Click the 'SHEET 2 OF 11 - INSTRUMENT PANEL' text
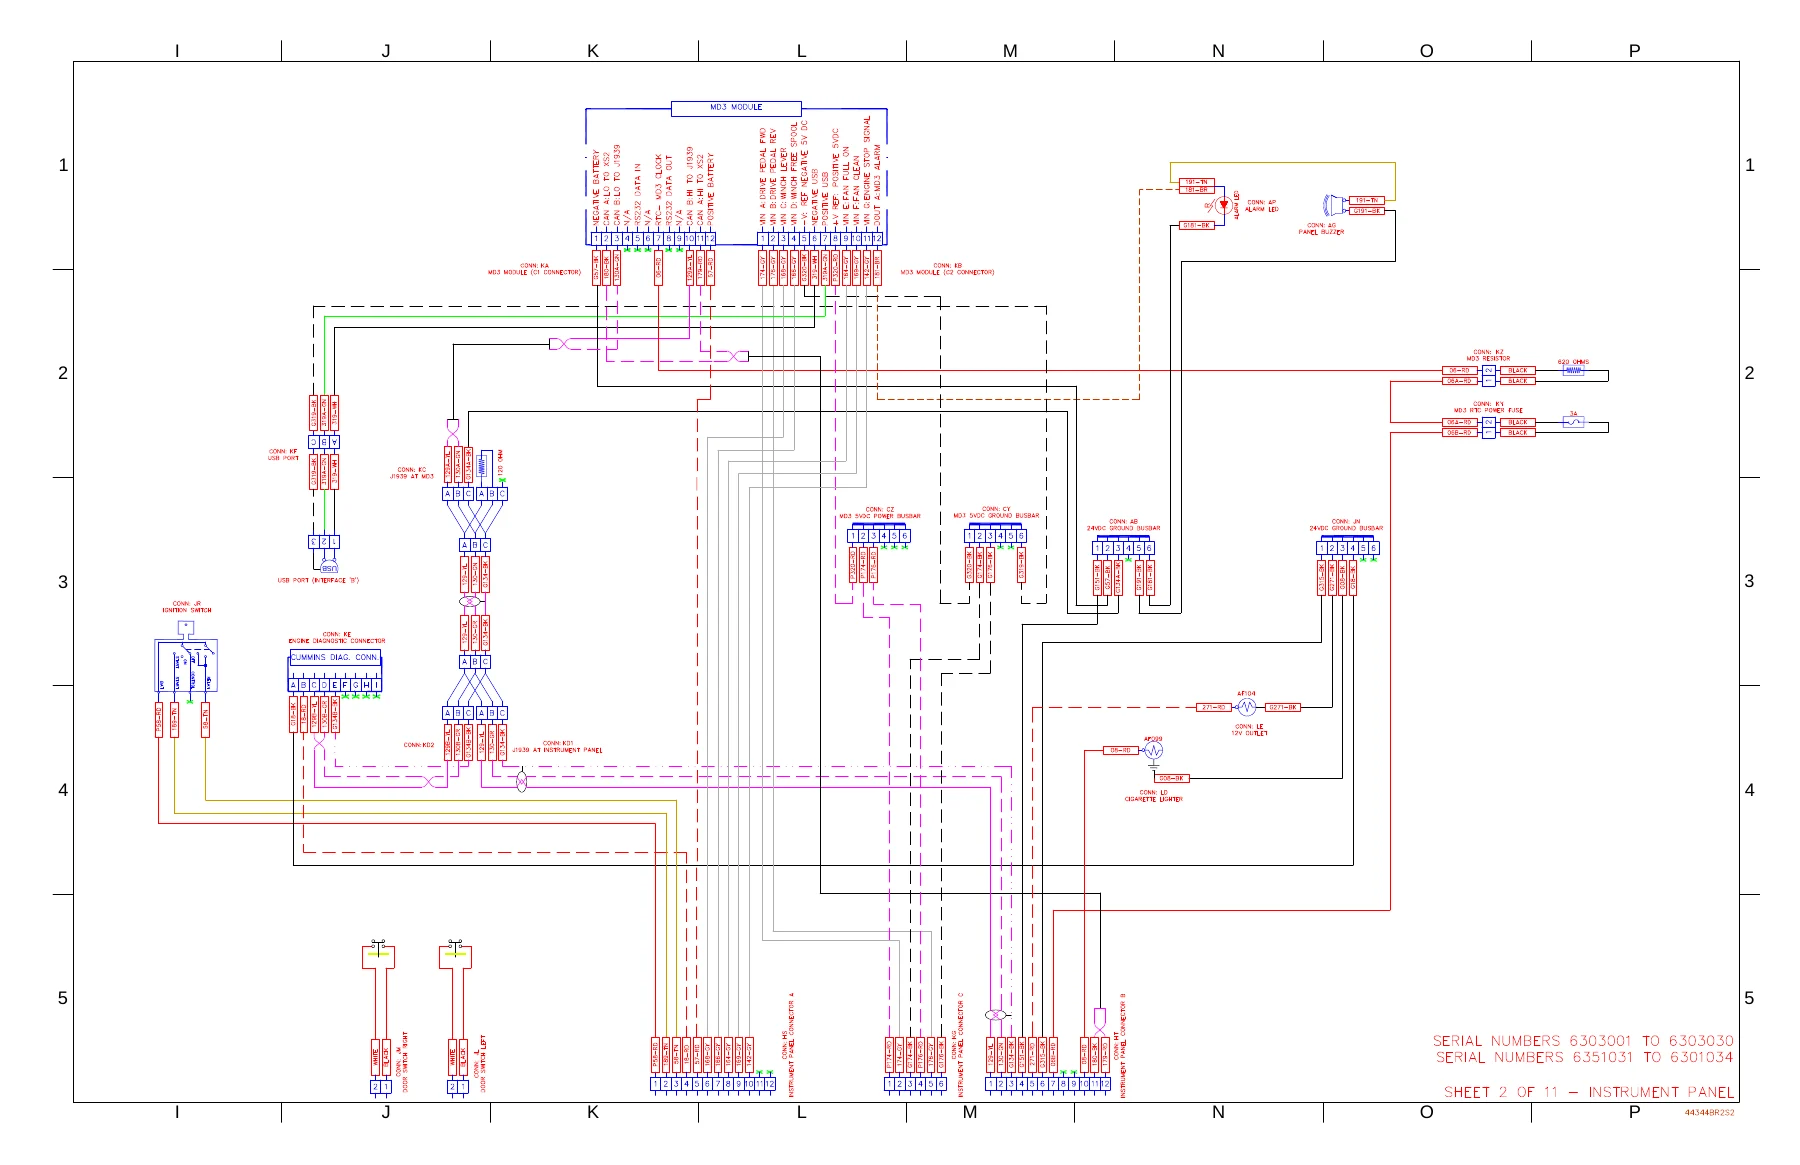Screen dimensions: 1800x1165 (x=1589, y=1092)
